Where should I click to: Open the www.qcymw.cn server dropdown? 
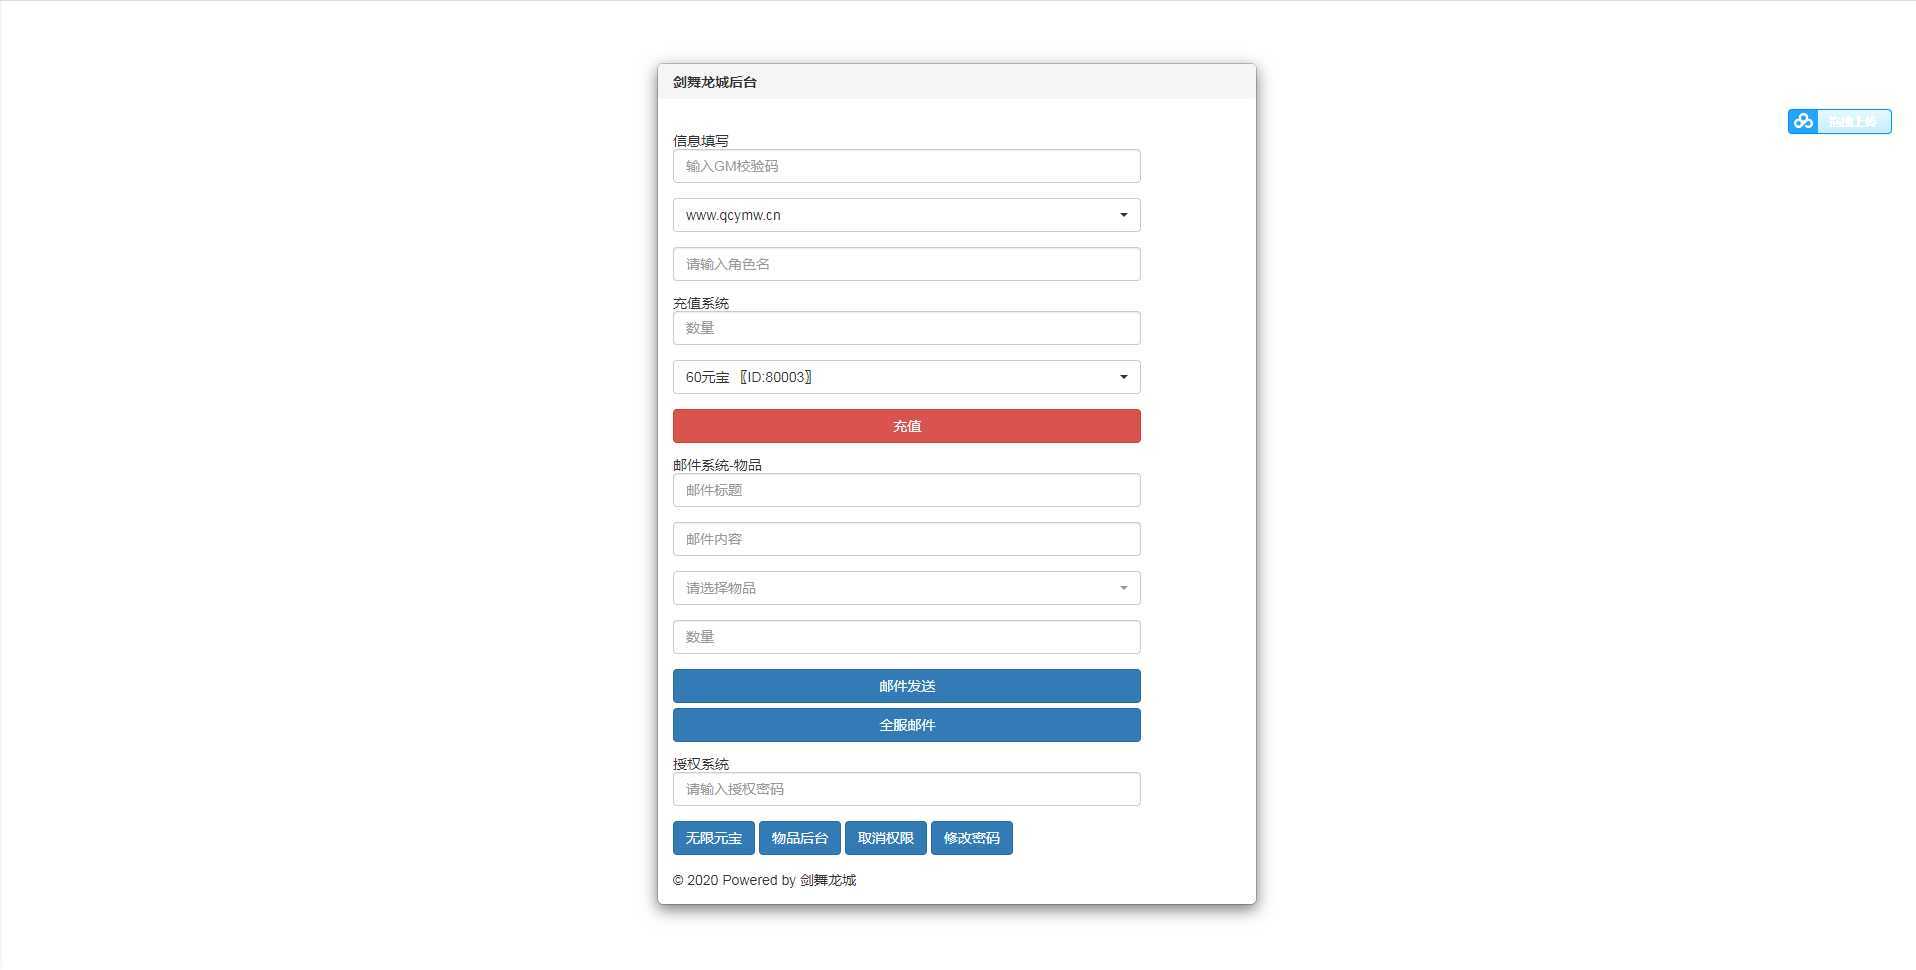[906, 215]
